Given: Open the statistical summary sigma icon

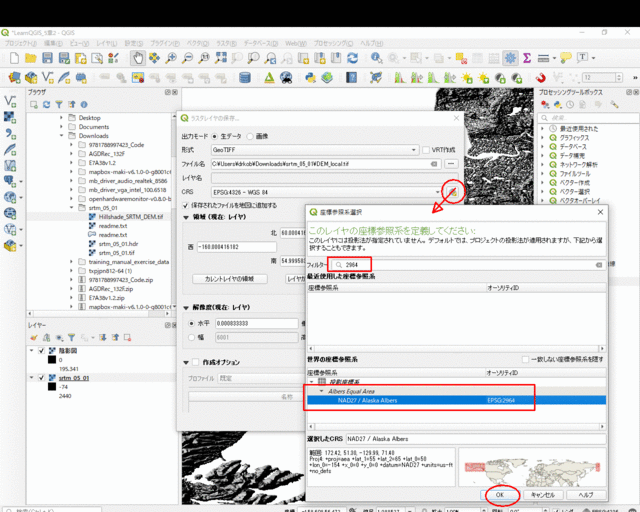Looking at the screenshot, I should (527, 58).
